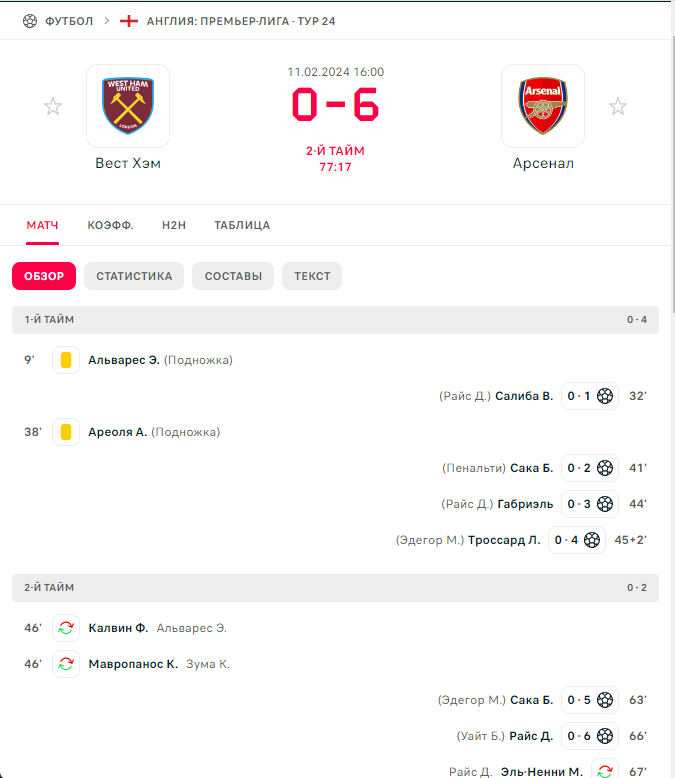Favorite Arsenal with the star icon

(618, 106)
